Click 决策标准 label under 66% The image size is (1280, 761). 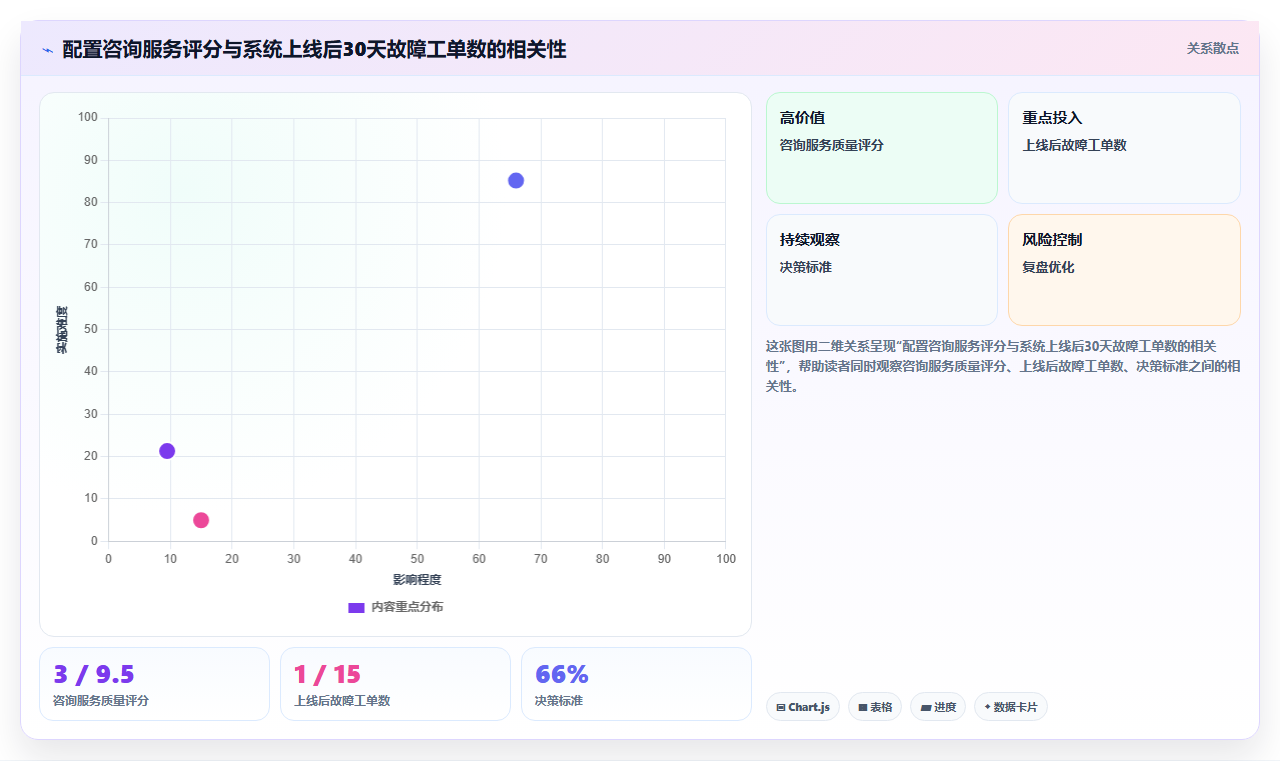pyautogui.click(x=559, y=701)
